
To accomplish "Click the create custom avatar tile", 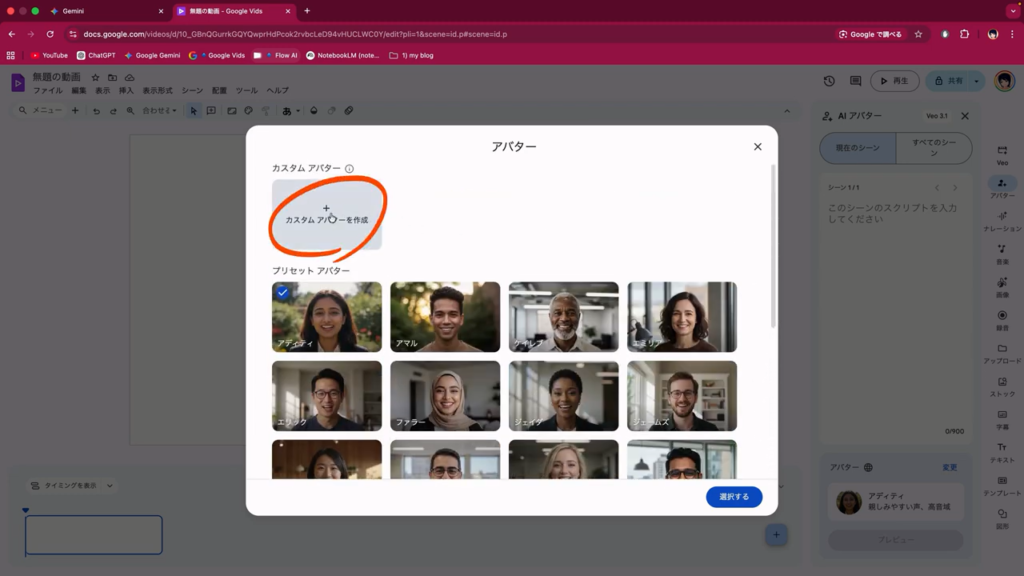I will [327, 214].
